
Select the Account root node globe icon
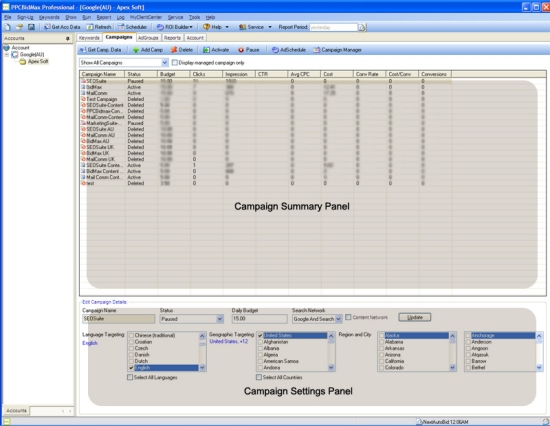pyautogui.click(x=7, y=47)
